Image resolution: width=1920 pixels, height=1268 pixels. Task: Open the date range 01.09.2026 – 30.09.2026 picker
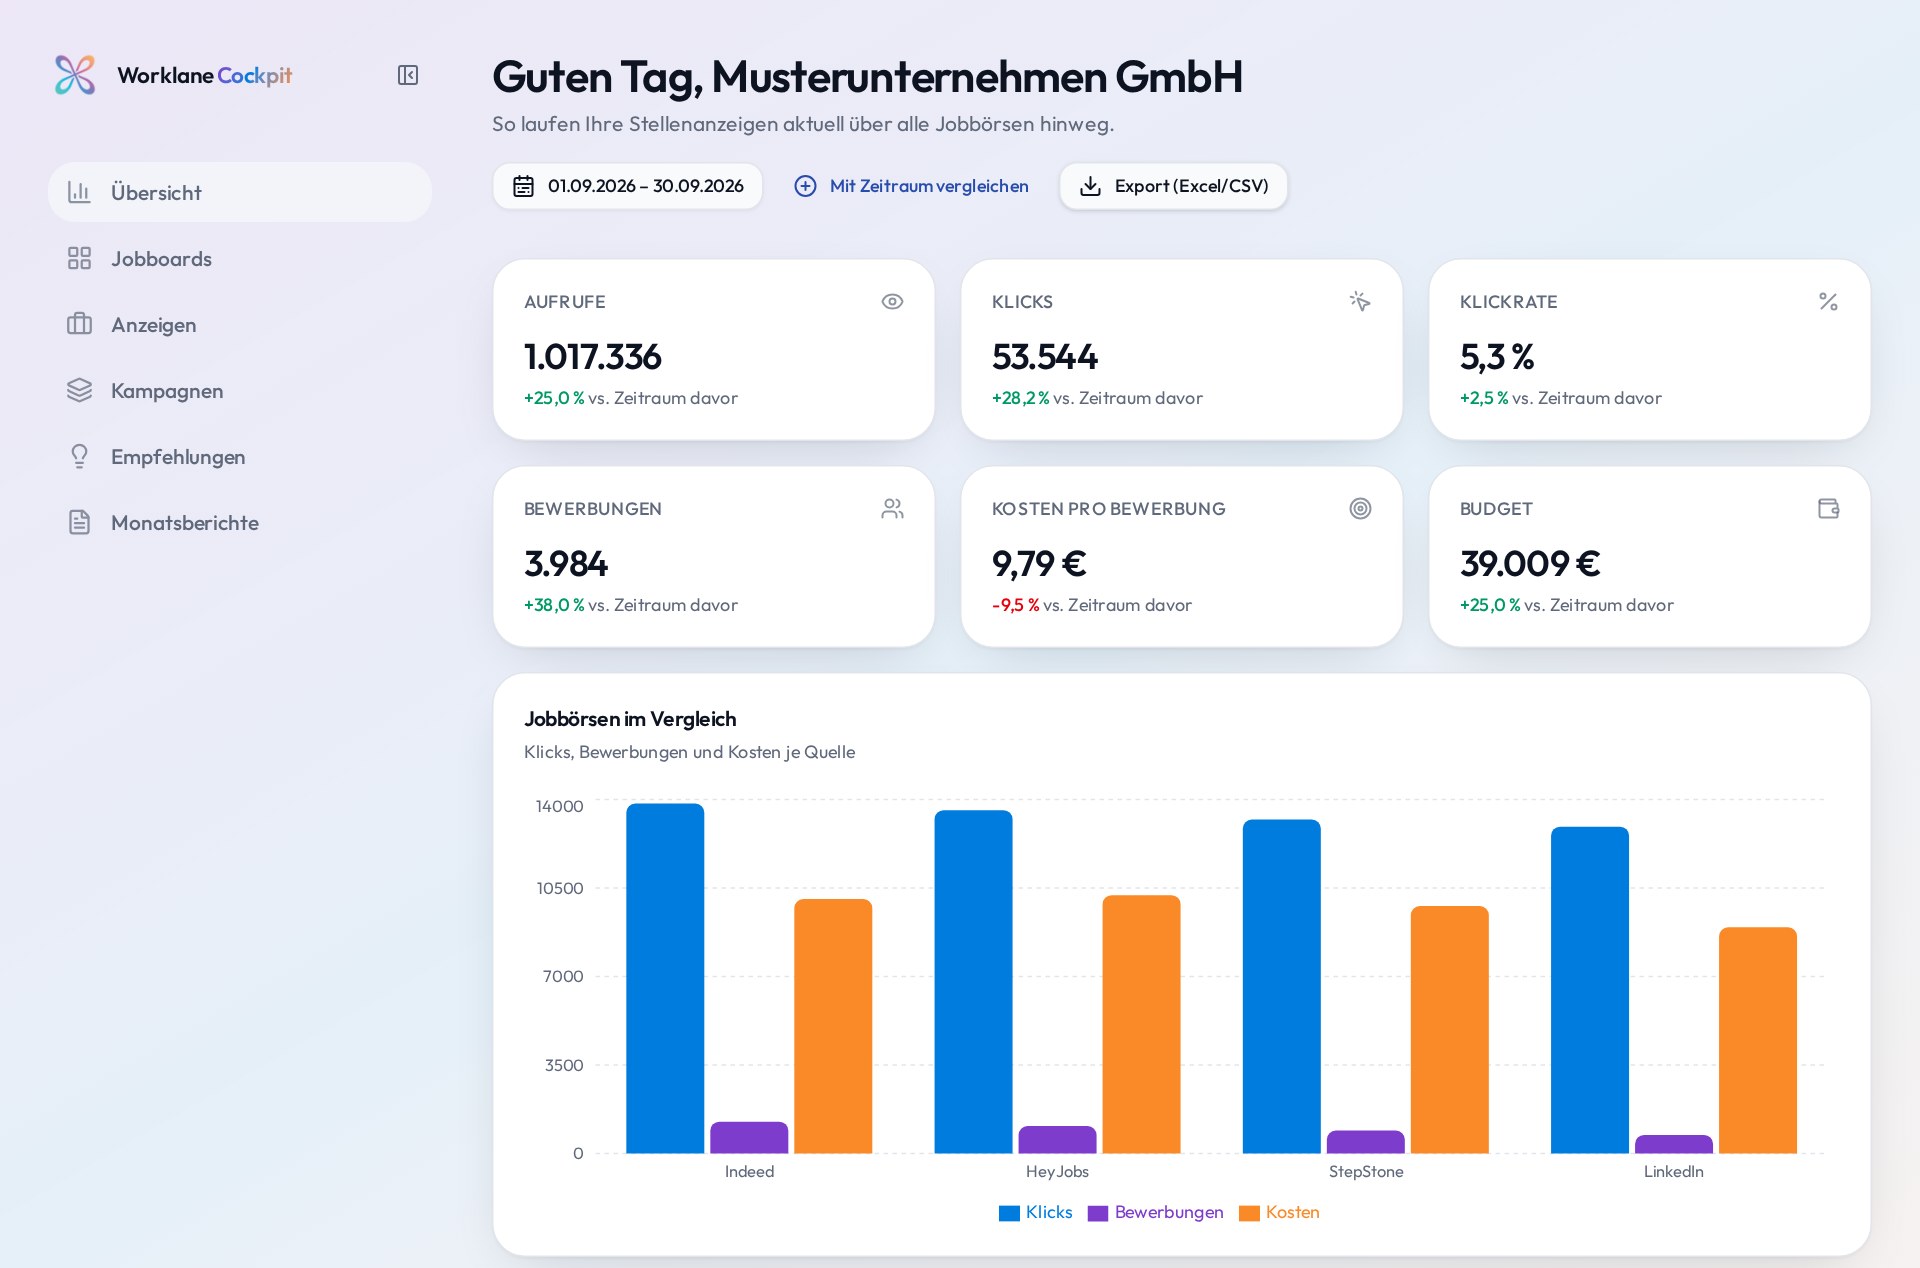tap(627, 186)
